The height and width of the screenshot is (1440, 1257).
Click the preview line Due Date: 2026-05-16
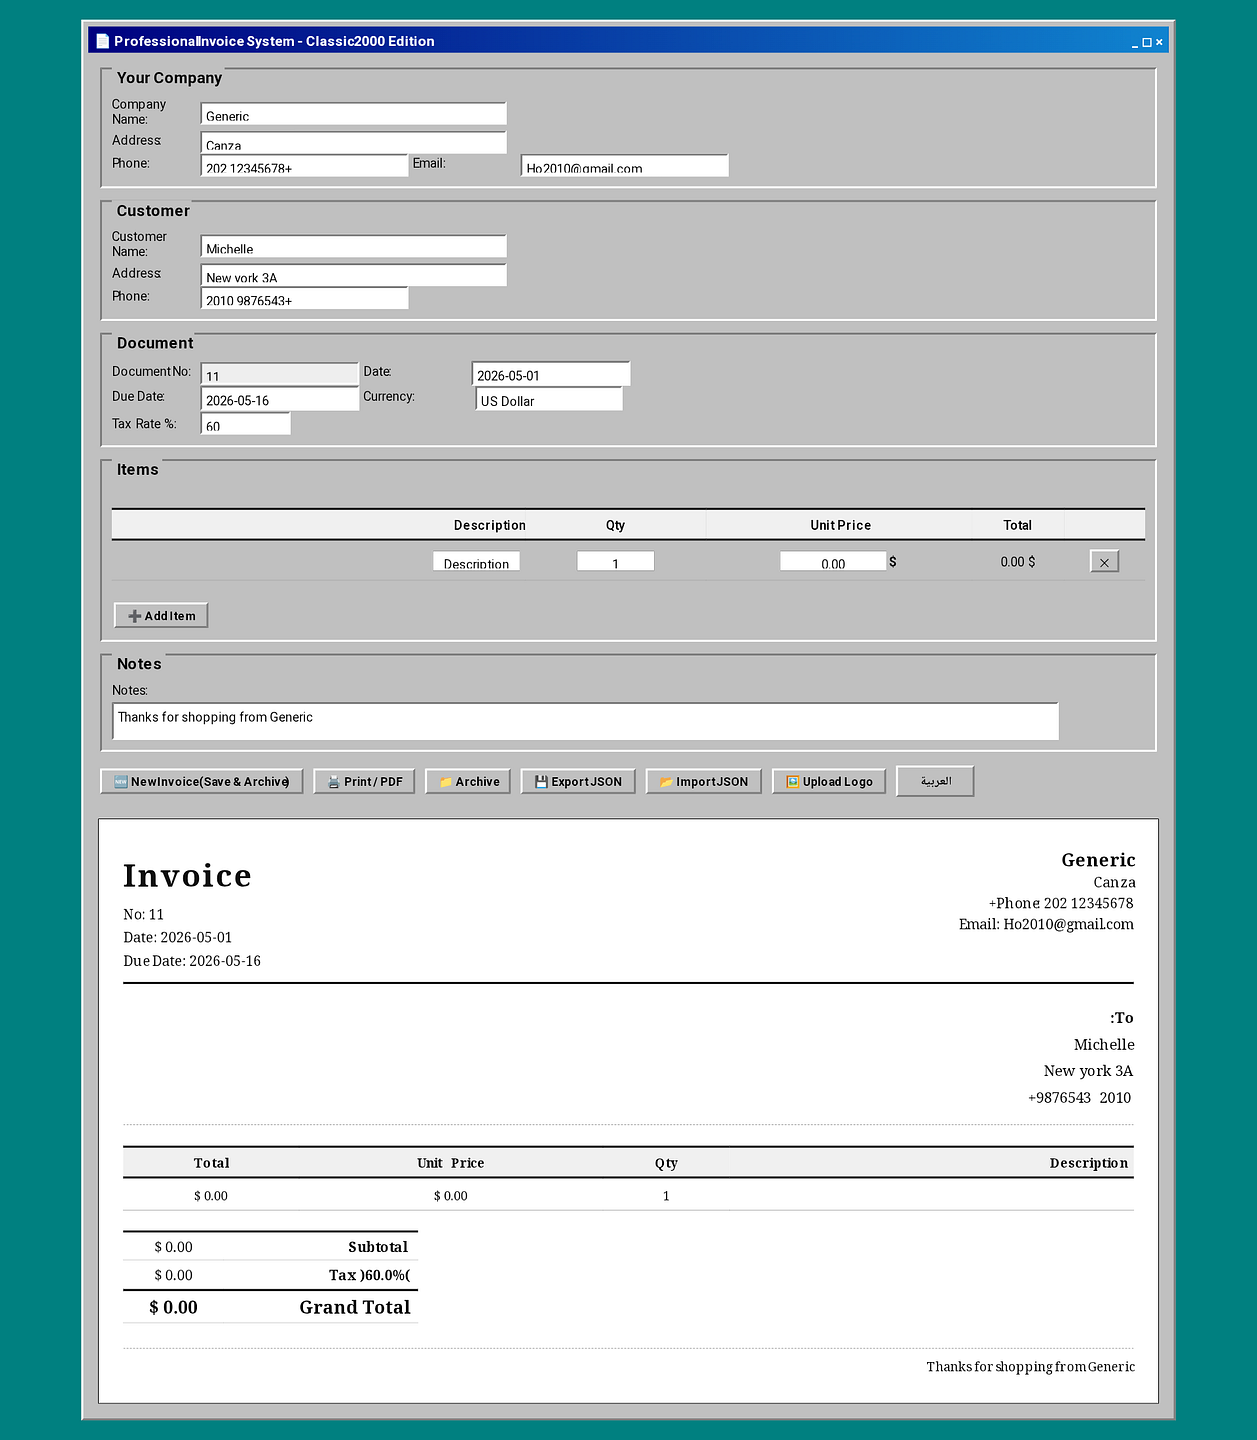pyautogui.click(x=192, y=961)
